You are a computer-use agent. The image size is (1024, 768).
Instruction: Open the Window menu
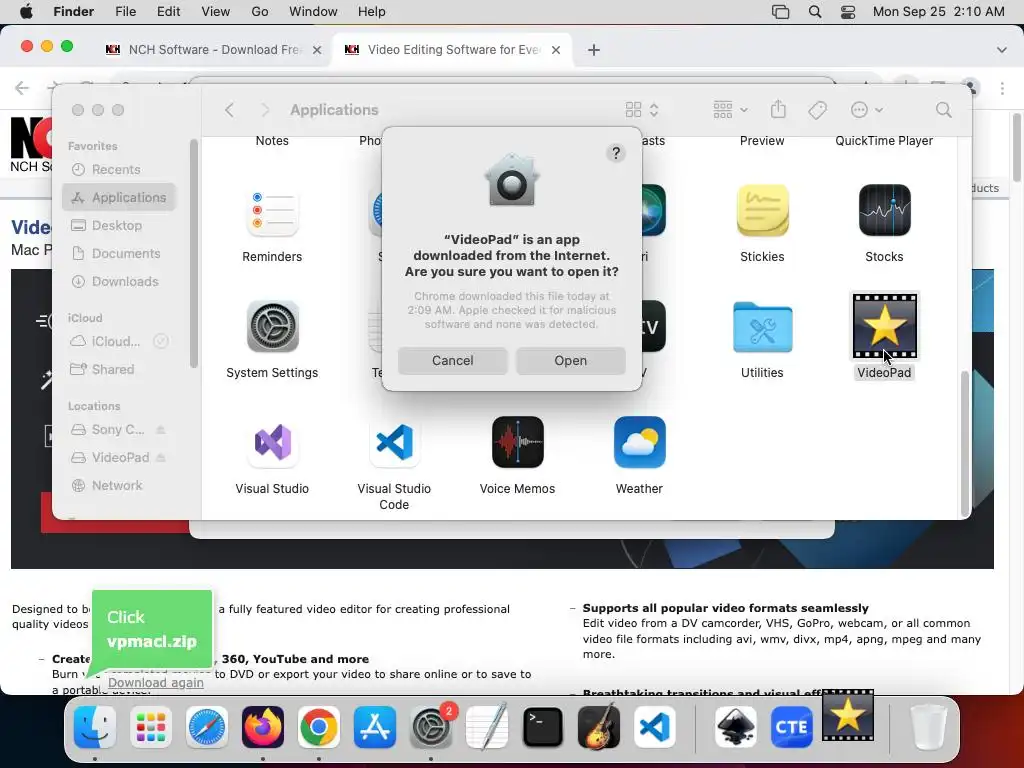coord(313,12)
